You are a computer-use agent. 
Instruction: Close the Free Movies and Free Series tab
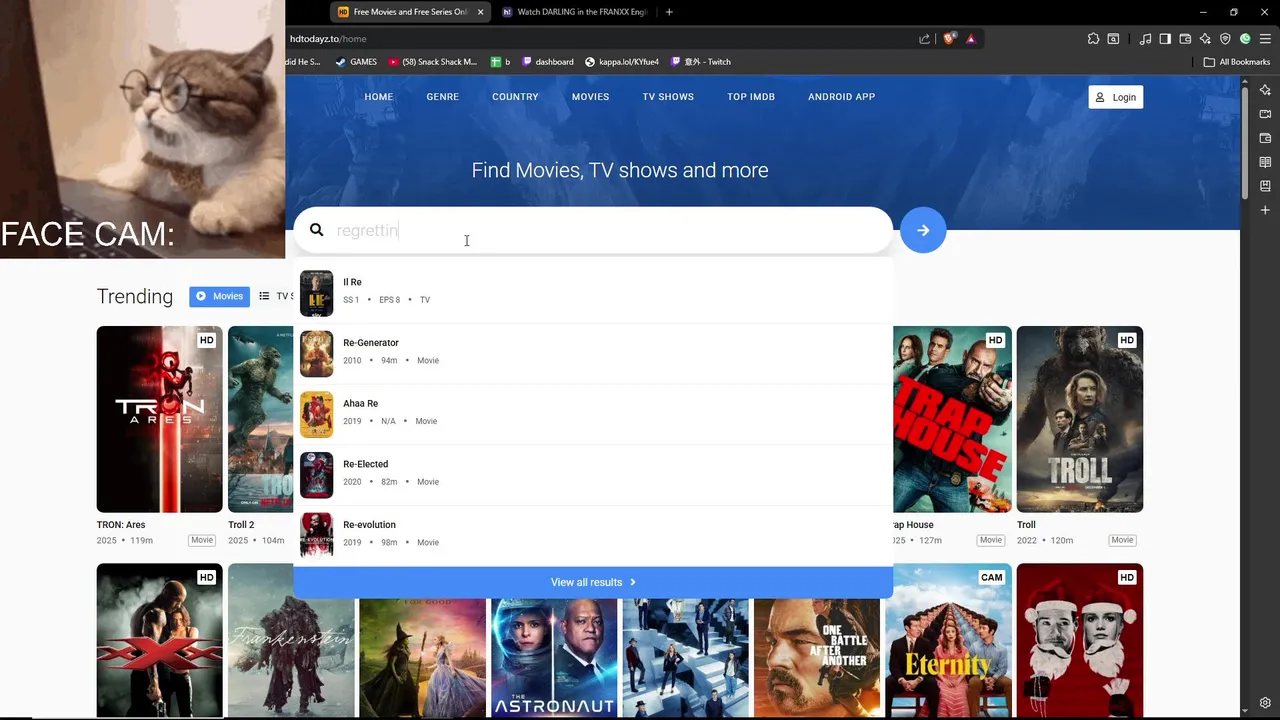pos(480,12)
